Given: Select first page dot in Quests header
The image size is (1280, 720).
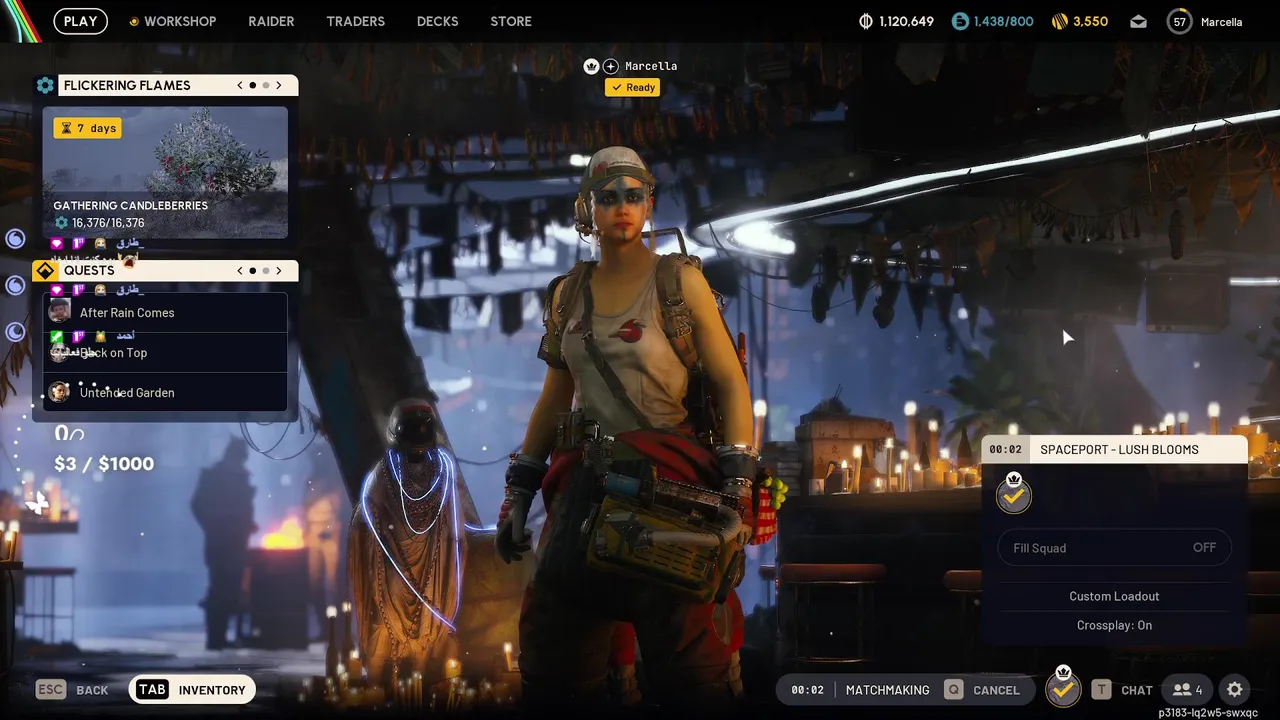Looking at the screenshot, I should tap(253, 270).
